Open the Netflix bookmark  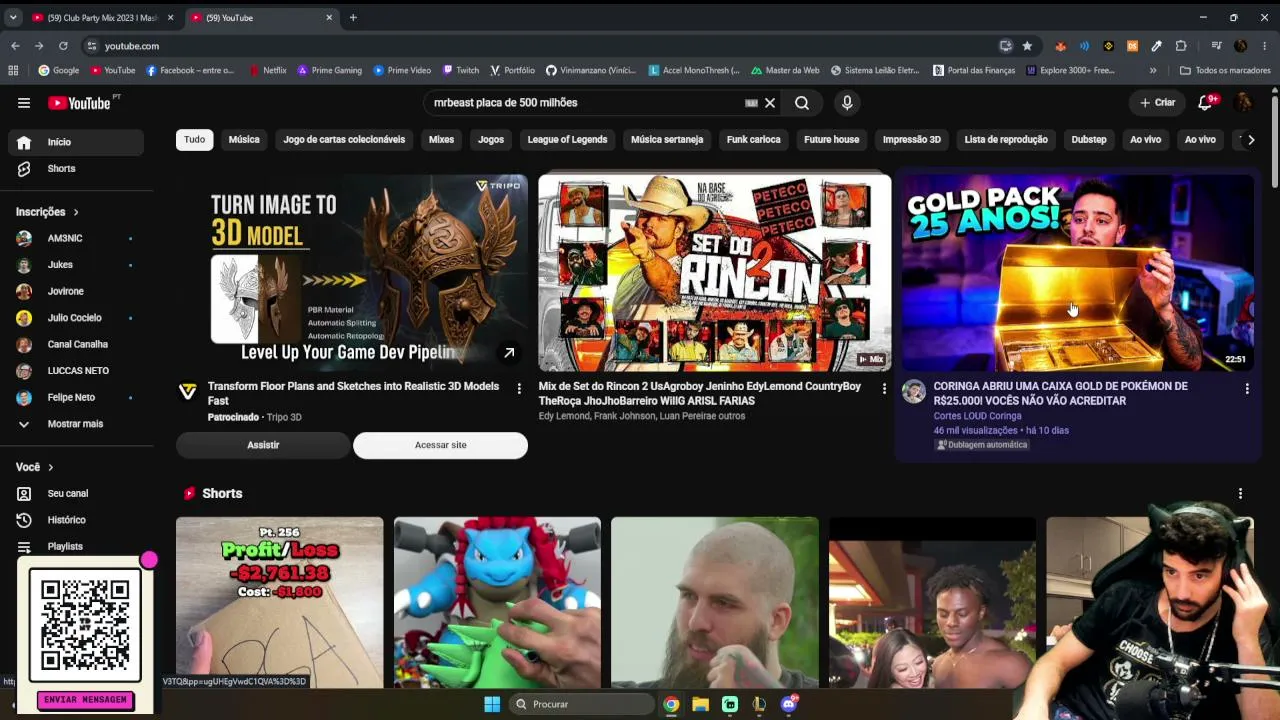click(267, 71)
